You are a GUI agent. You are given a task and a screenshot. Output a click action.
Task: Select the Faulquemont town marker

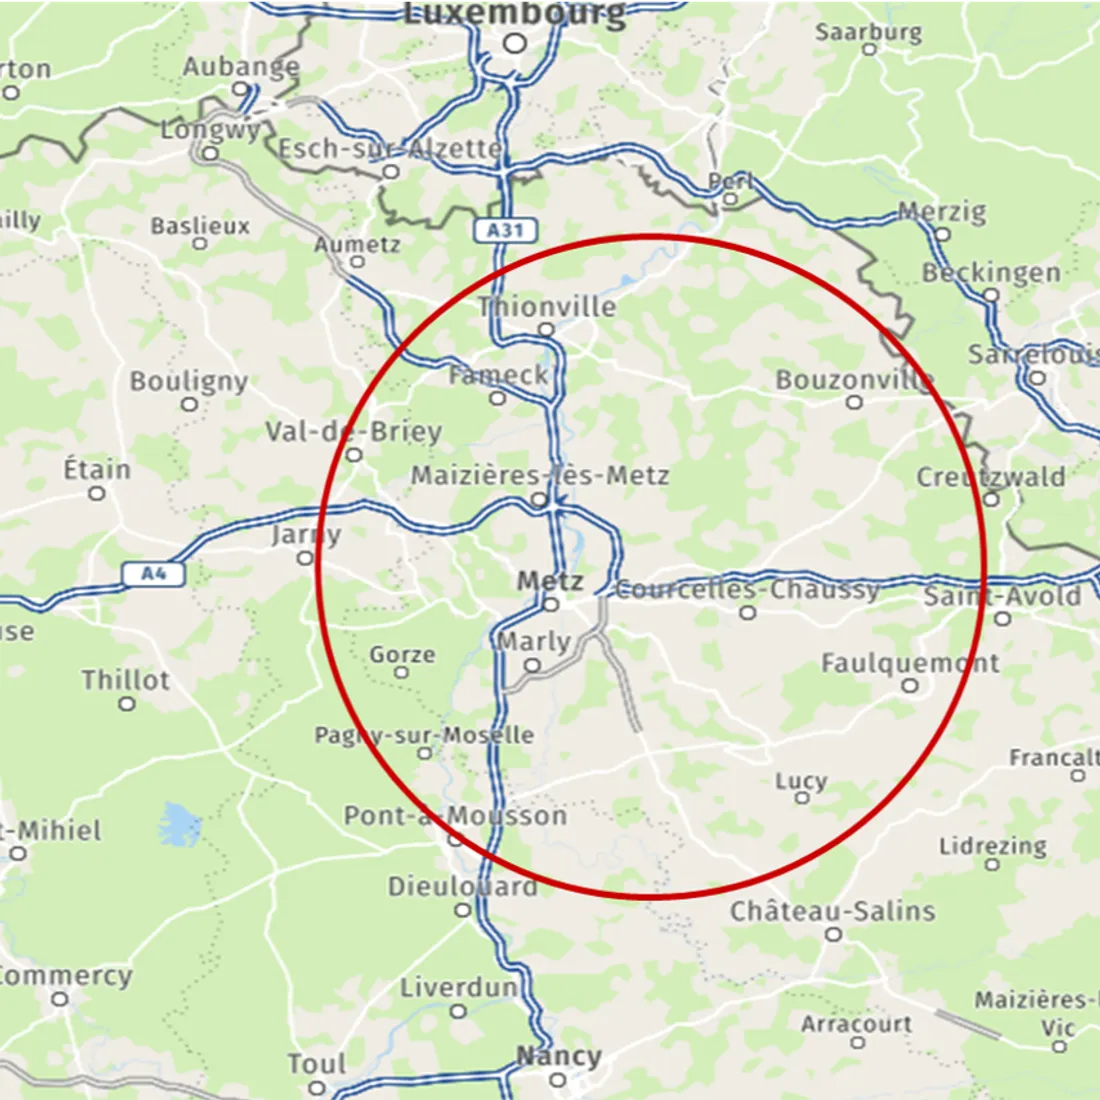click(910, 685)
